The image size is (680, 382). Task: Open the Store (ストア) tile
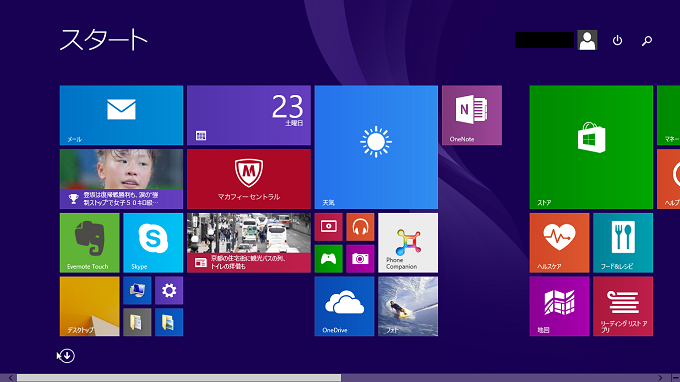click(x=591, y=147)
